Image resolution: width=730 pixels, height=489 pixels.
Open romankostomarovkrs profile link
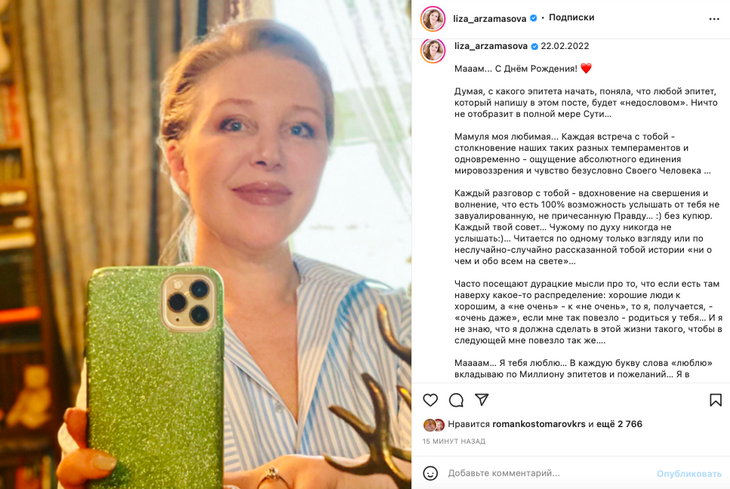point(539,424)
